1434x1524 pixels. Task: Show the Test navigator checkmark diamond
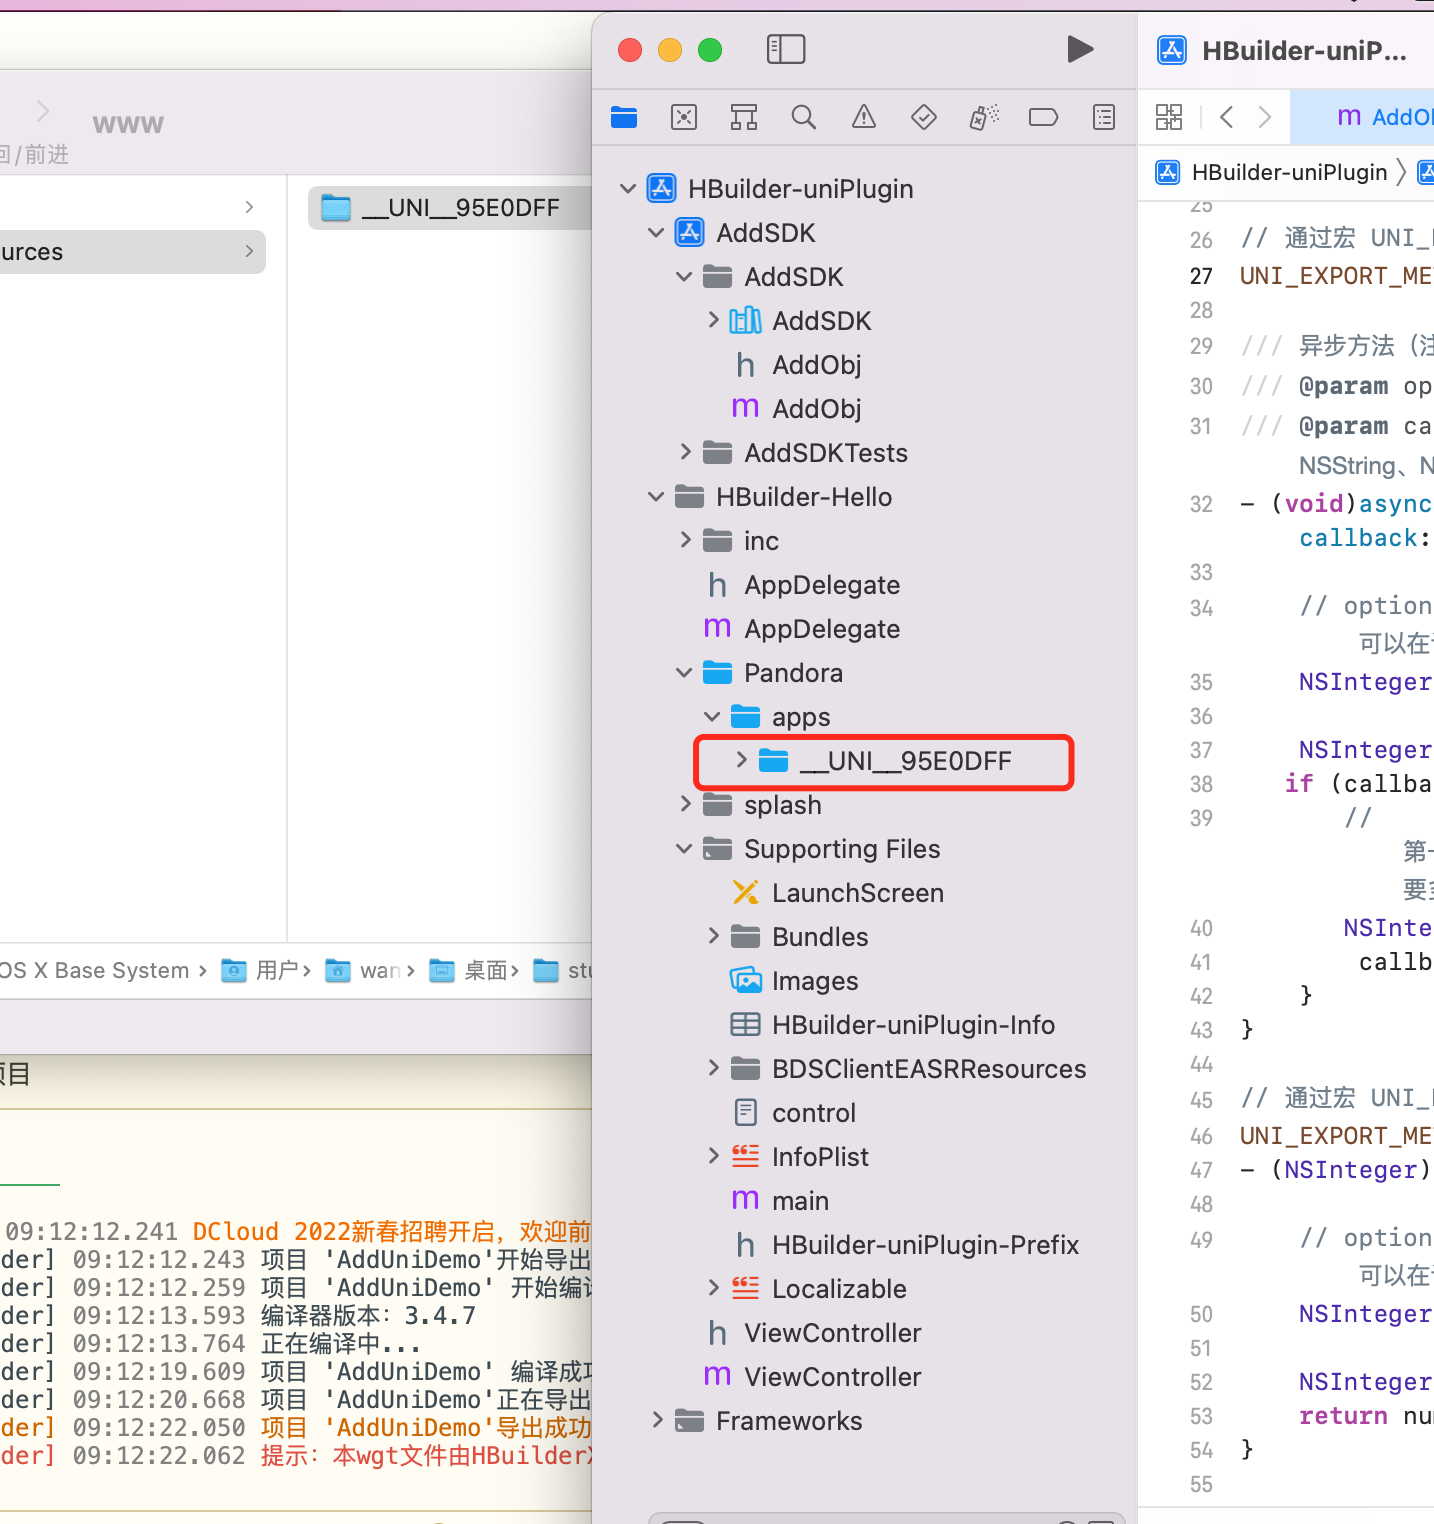pyautogui.click(x=923, y=117)
